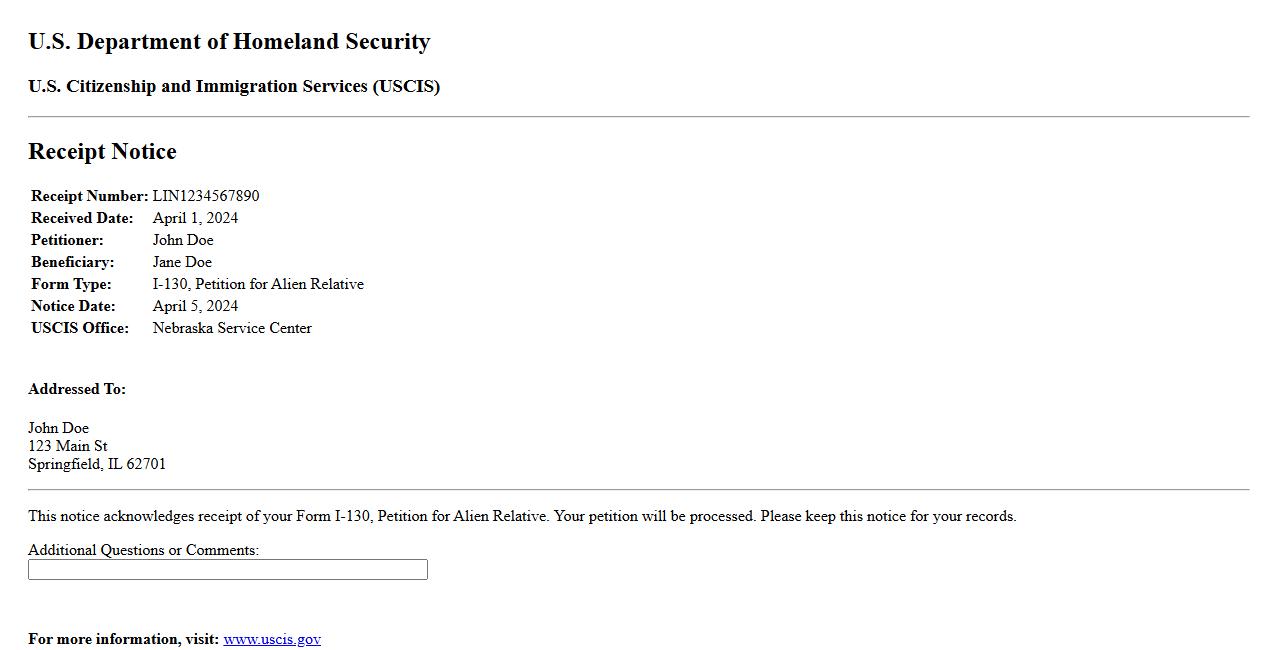1278x650 pixels.
Task: Click the notice acknowledgement paragraph text
Action: [522, 516]
